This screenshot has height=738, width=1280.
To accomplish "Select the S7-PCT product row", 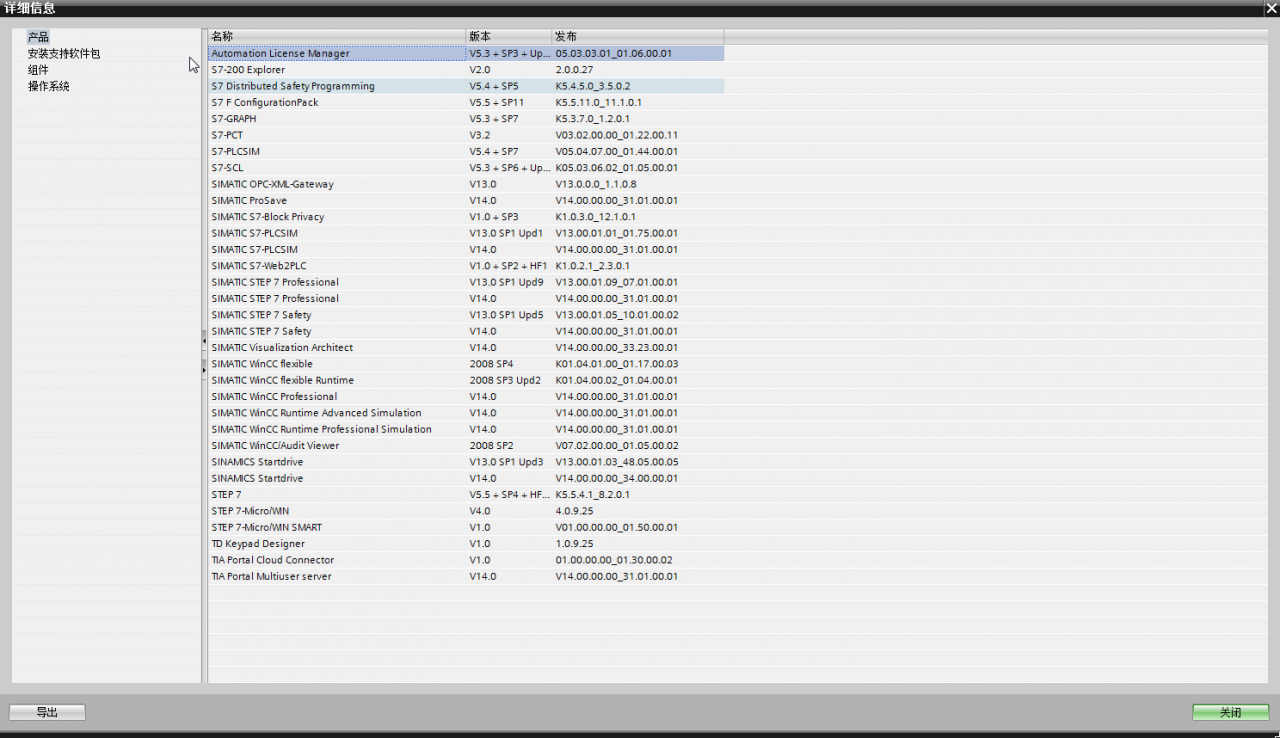I will pos(466,135).
